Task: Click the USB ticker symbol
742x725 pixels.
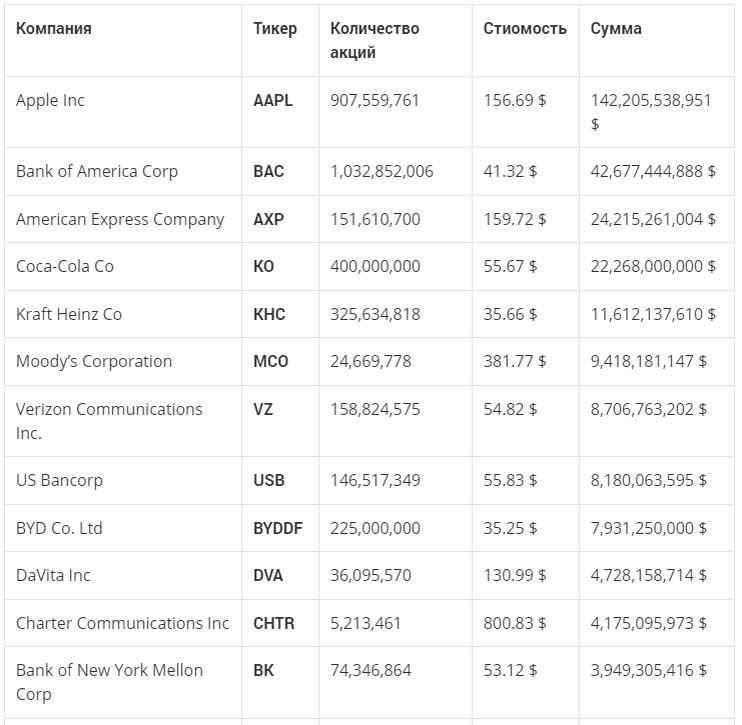Action: click(x=269, y=481)
